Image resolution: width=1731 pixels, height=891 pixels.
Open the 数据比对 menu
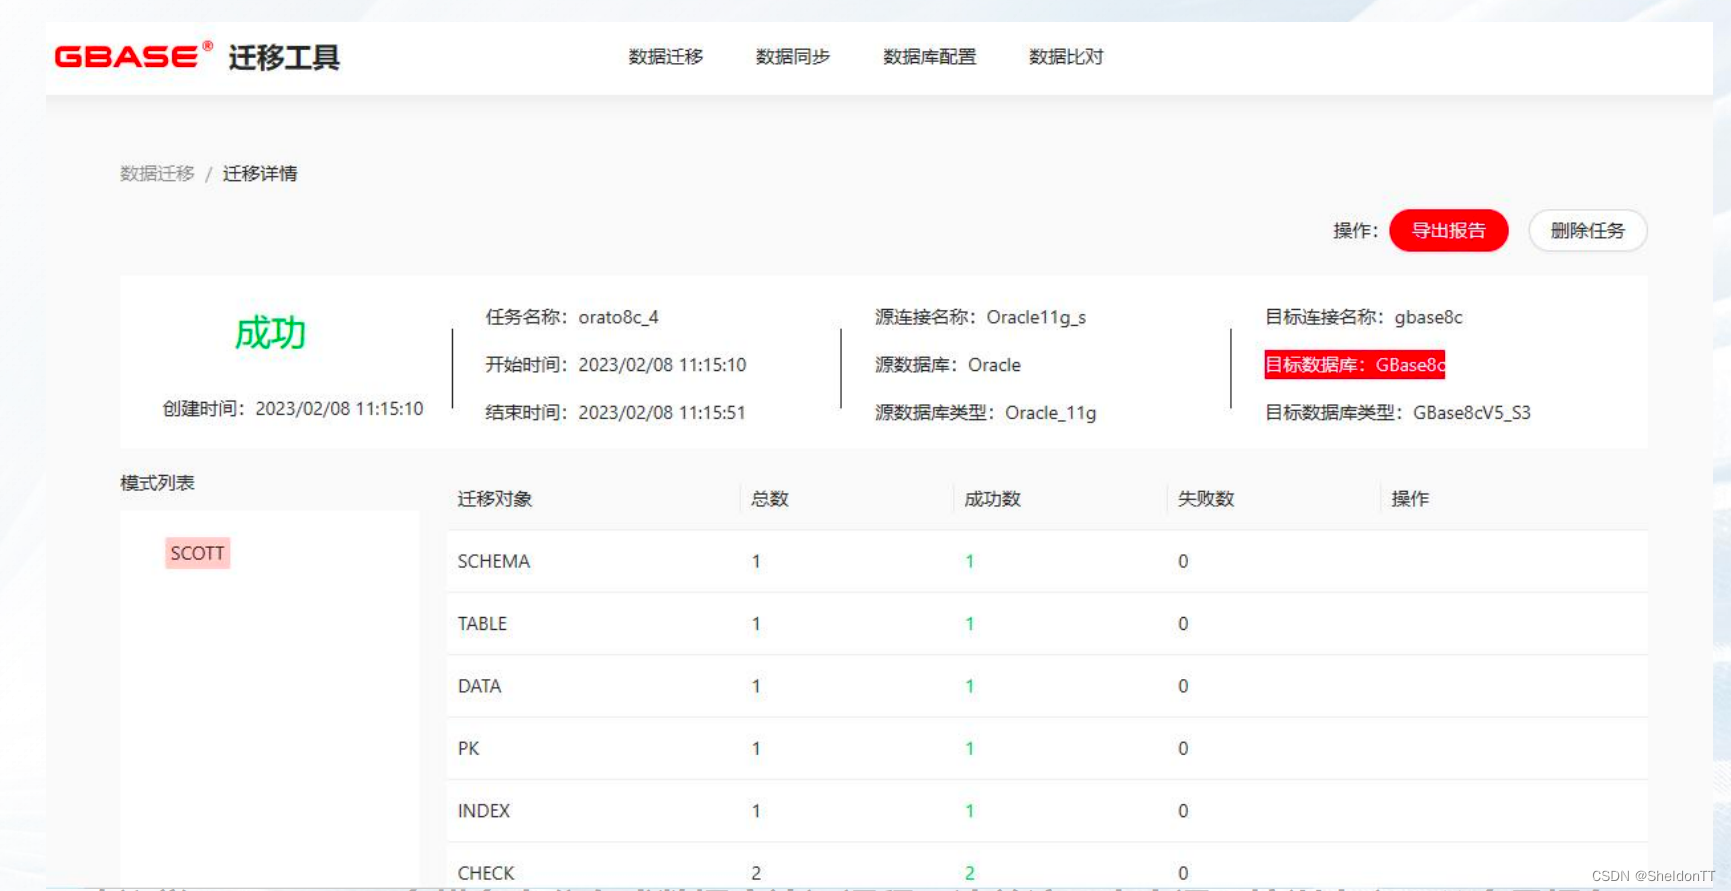(1066, 57)
